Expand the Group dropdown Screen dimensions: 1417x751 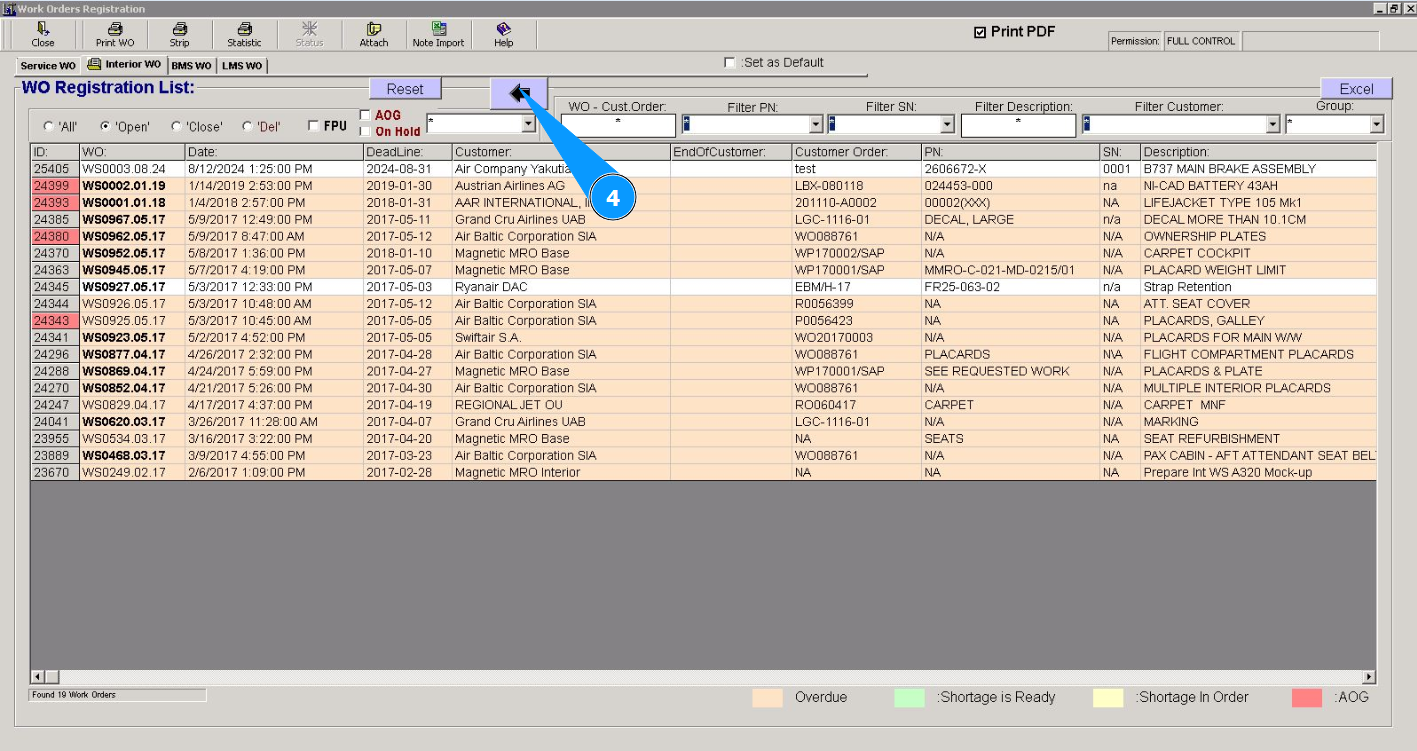[1377, 125]
